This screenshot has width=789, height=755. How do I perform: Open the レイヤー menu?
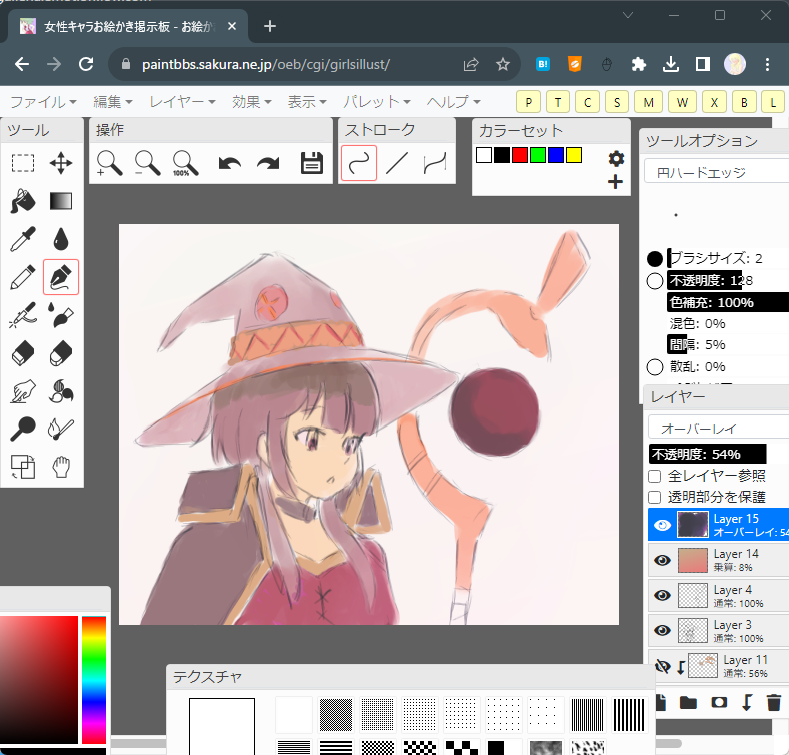coord(182,102)
